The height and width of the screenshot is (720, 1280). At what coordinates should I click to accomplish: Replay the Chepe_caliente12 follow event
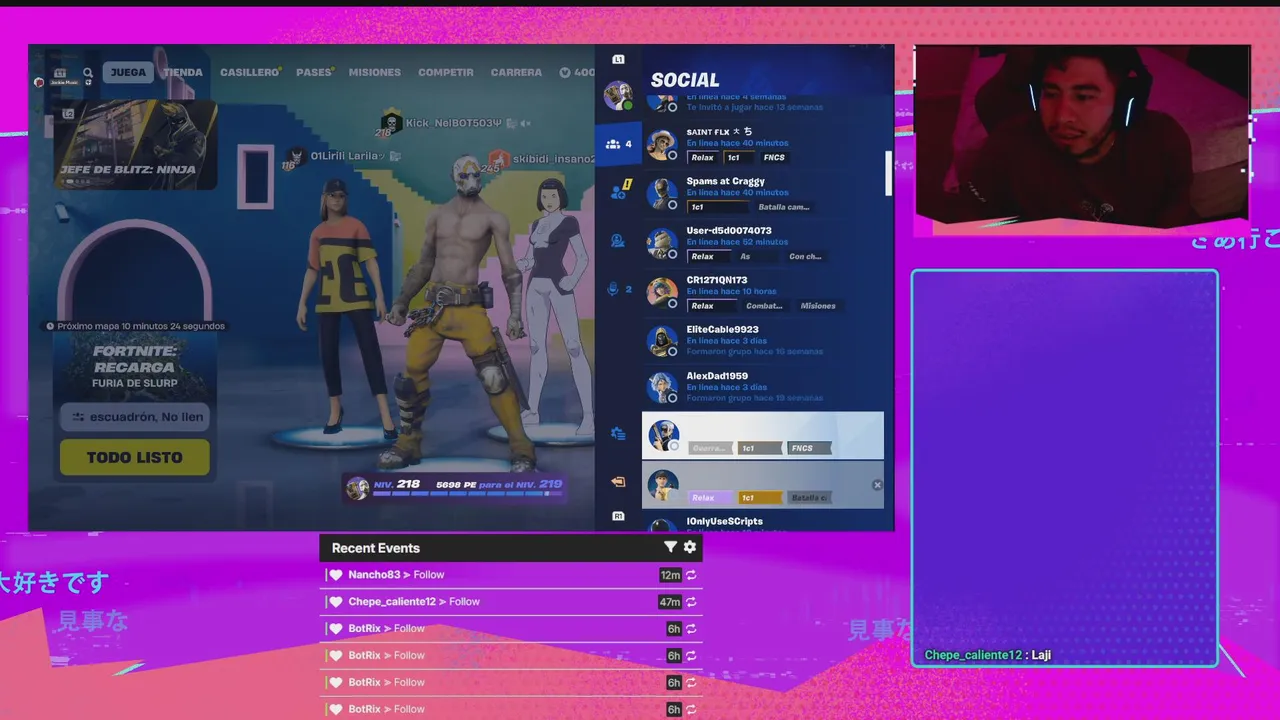click(691, 602)
